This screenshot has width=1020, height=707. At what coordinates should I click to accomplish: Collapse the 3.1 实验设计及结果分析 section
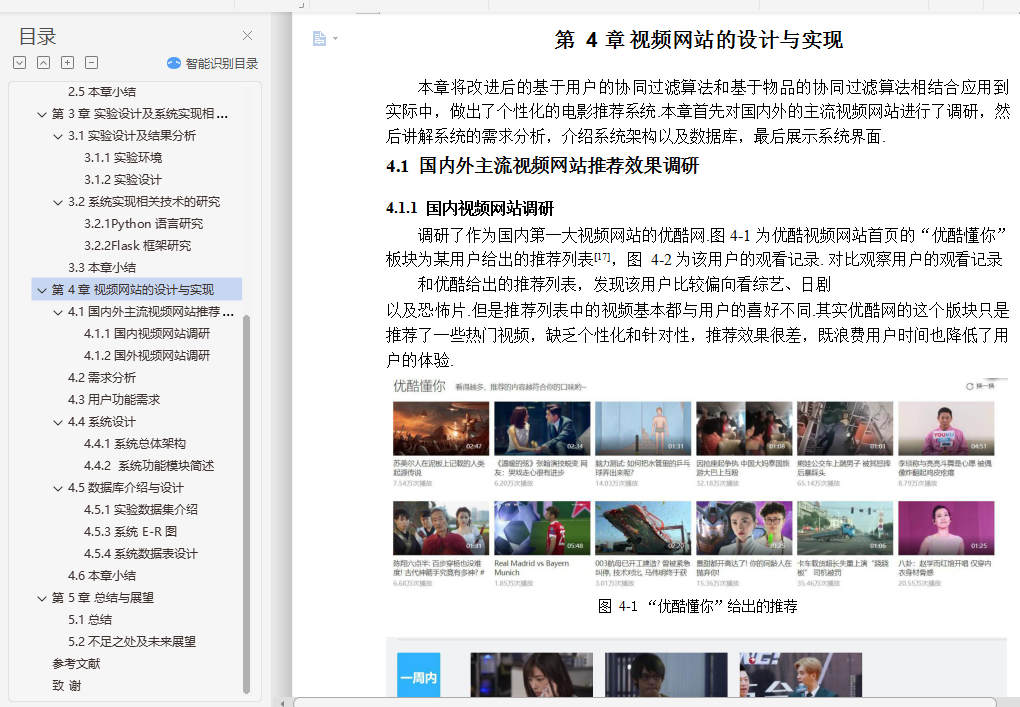58,137
